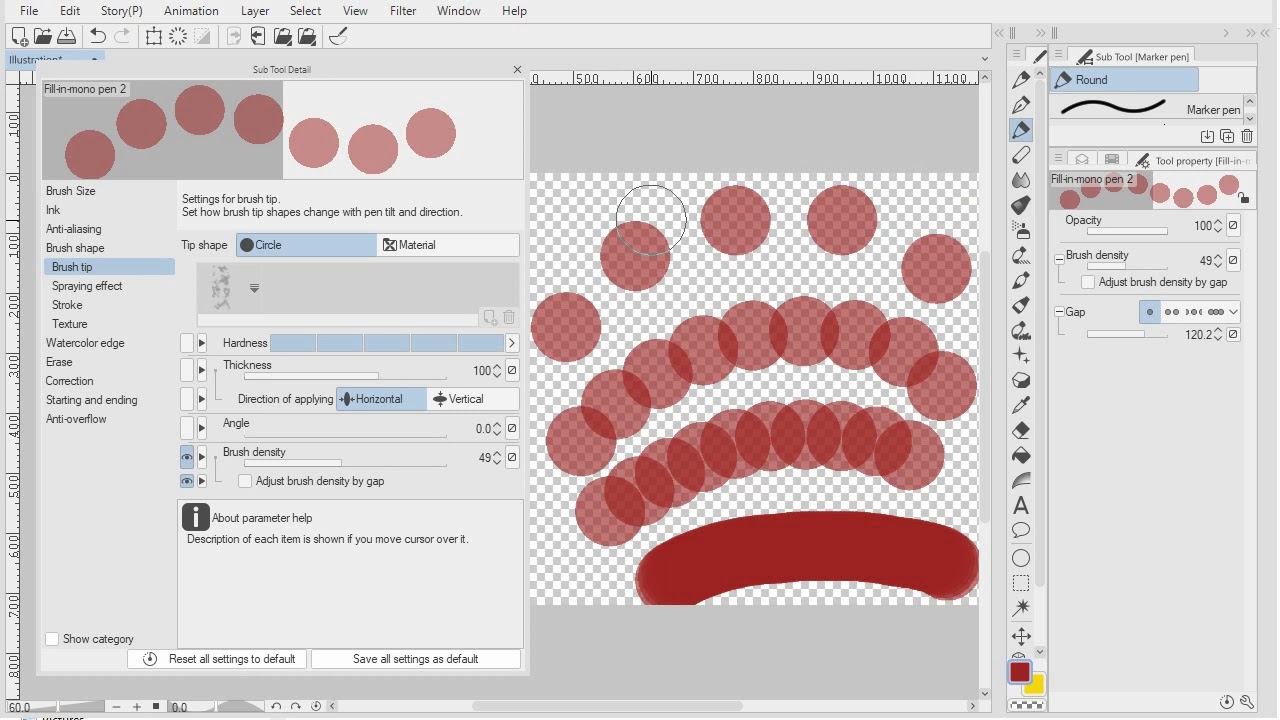Open the File menu

29,11
